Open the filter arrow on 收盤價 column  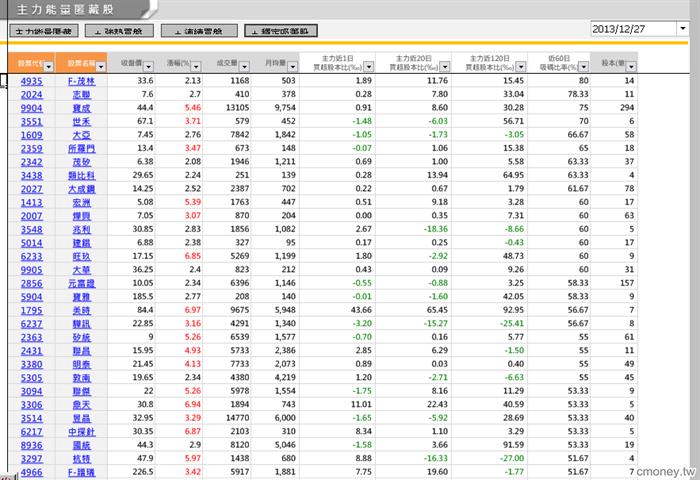point(149,67)
